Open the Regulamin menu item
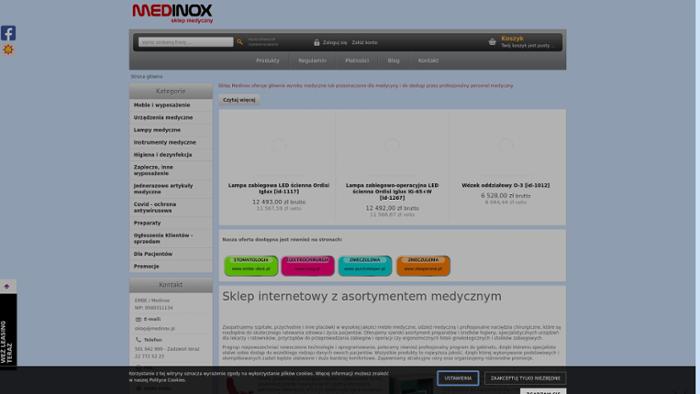 (312, 61)
